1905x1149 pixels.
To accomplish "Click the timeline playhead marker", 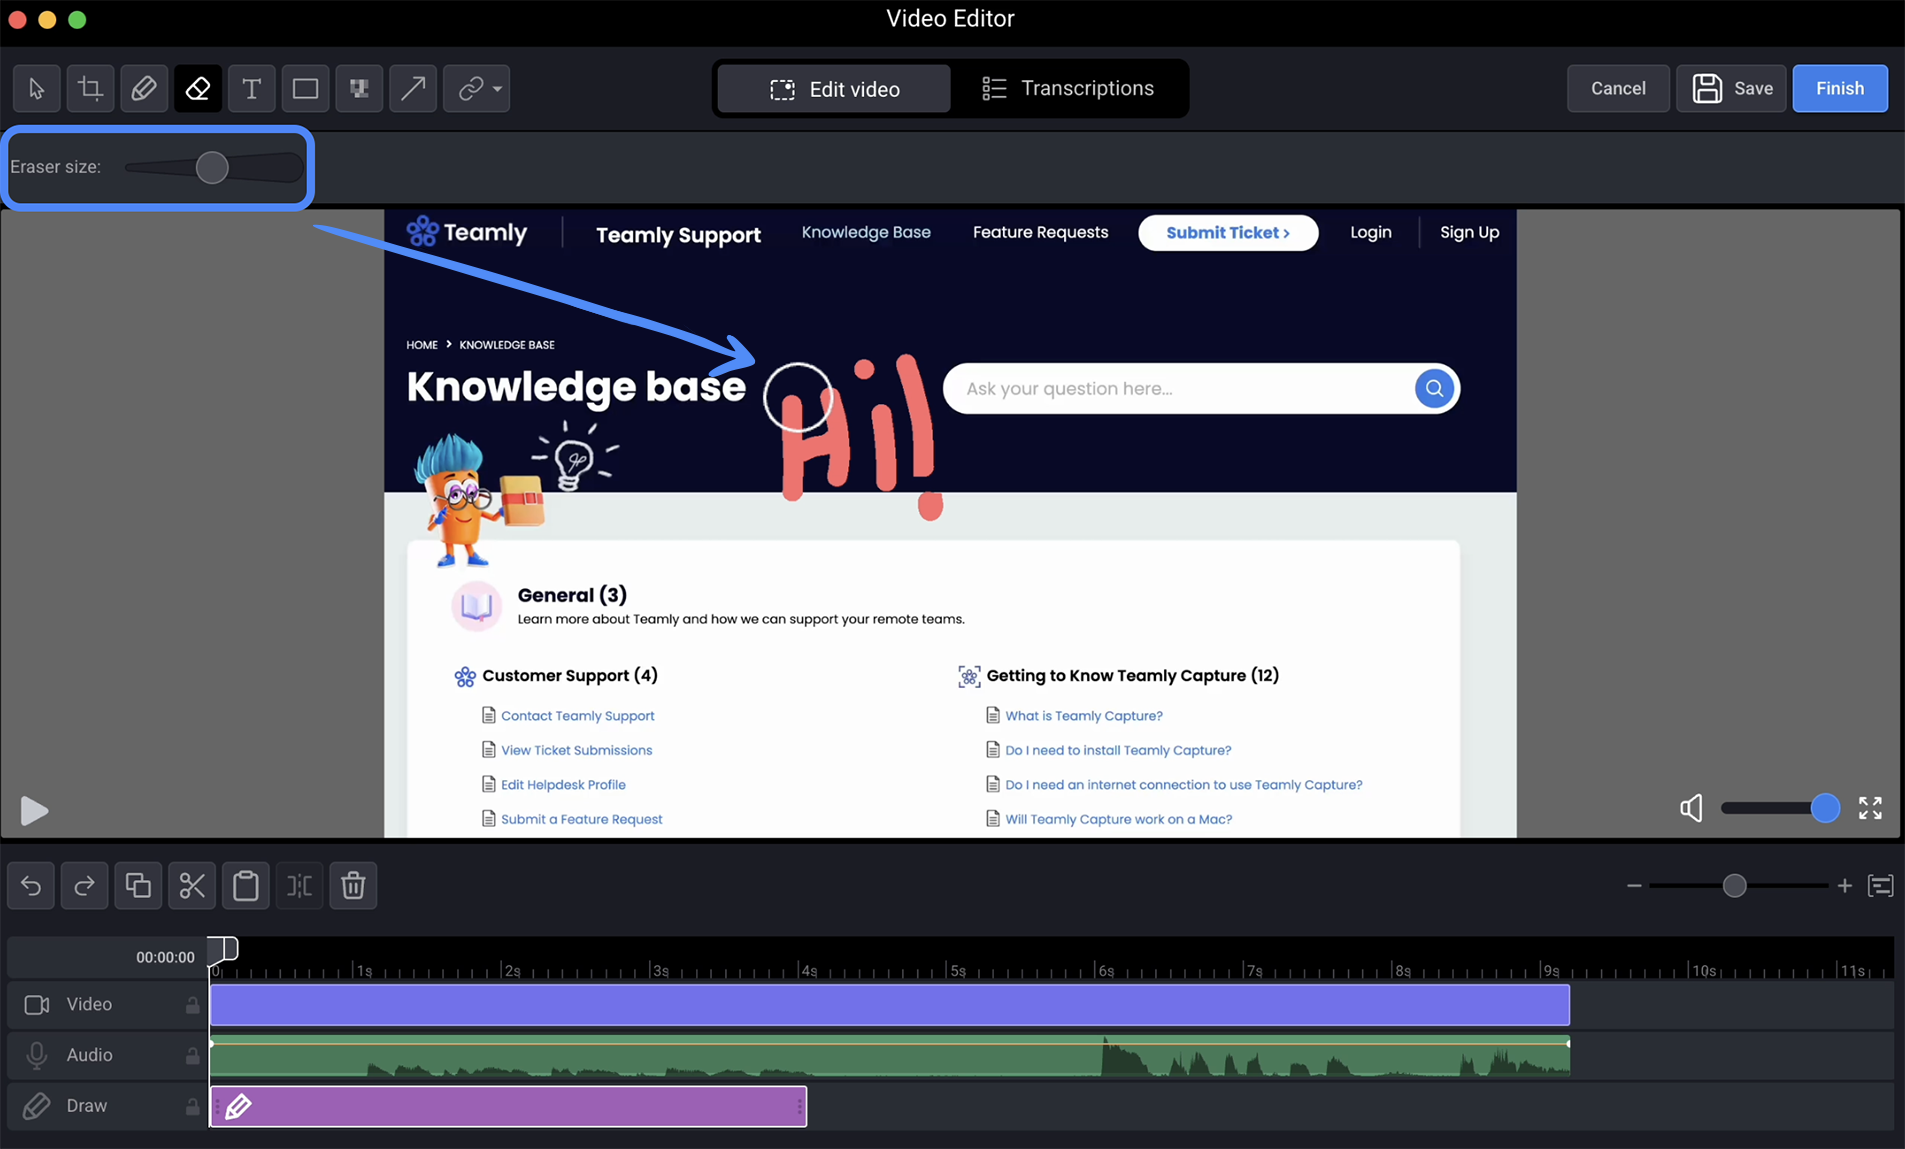I will point(223,948).
